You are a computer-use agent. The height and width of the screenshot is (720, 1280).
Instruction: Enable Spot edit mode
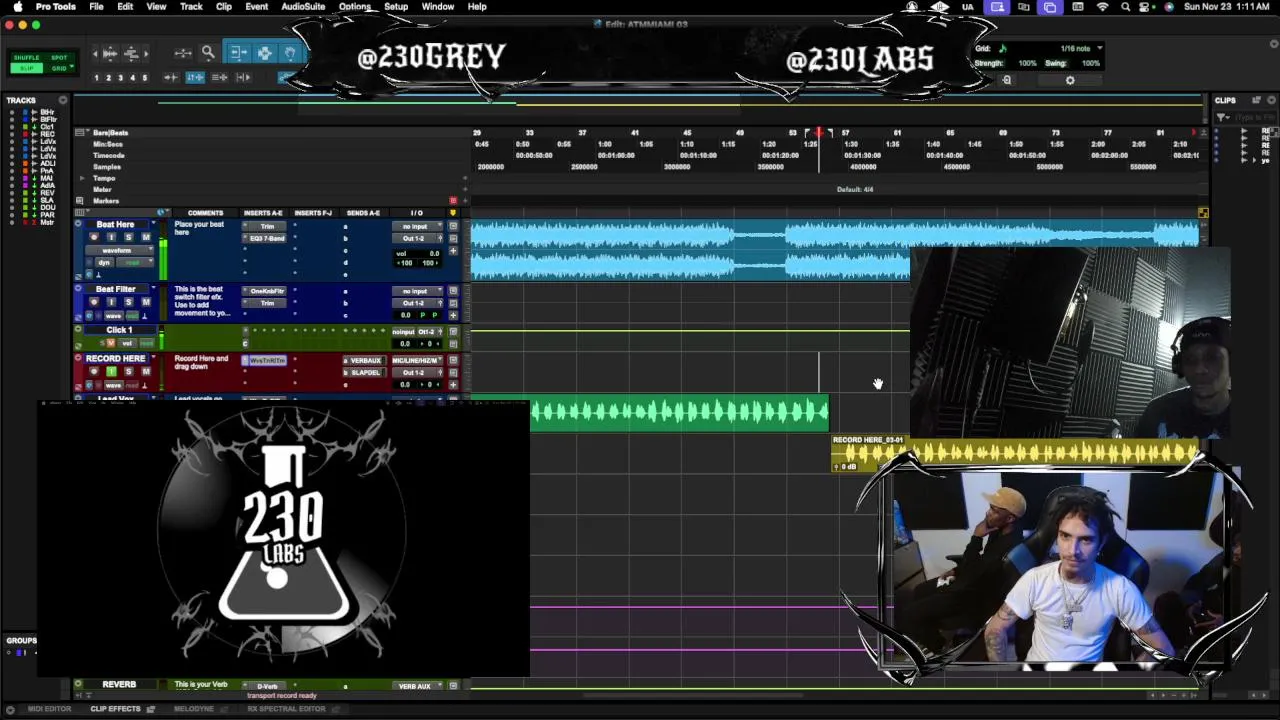[x=59, y=57]
